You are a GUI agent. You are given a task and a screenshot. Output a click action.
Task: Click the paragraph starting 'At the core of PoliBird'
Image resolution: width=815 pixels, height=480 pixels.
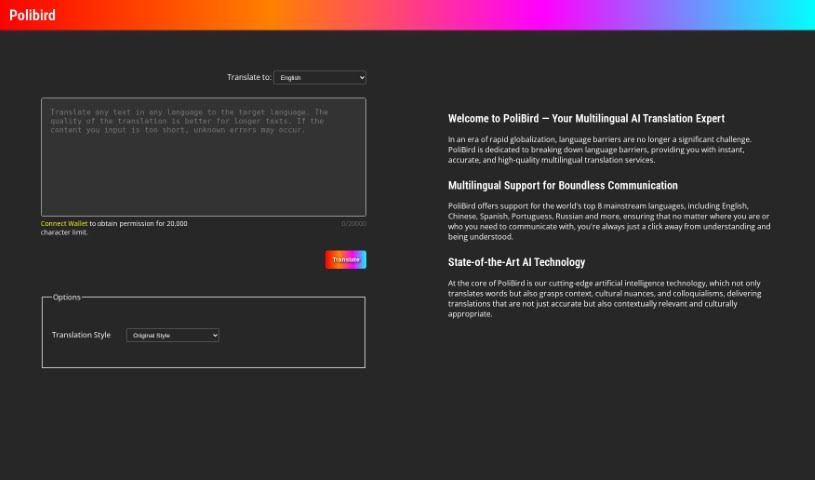[x=604, y=299]
